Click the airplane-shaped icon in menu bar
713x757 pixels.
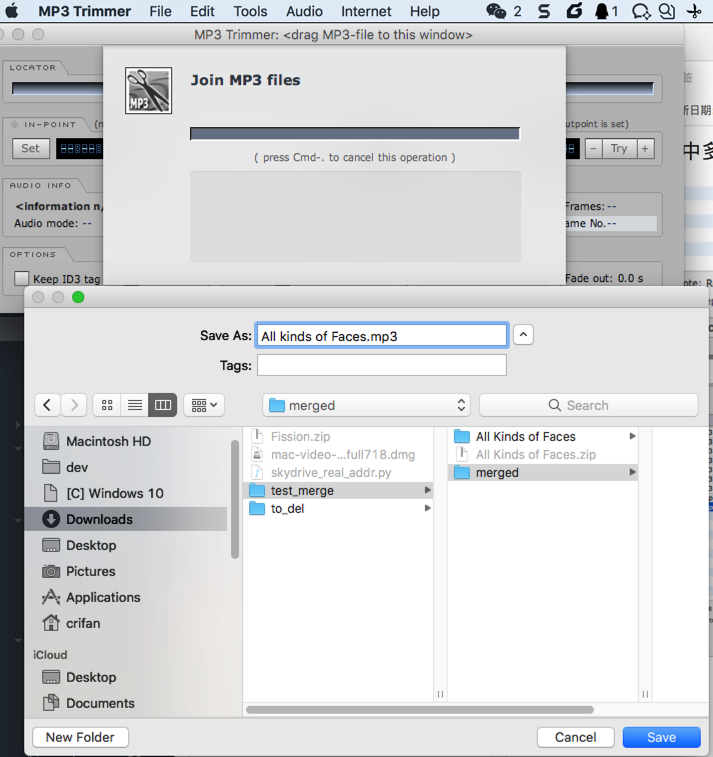694,11
